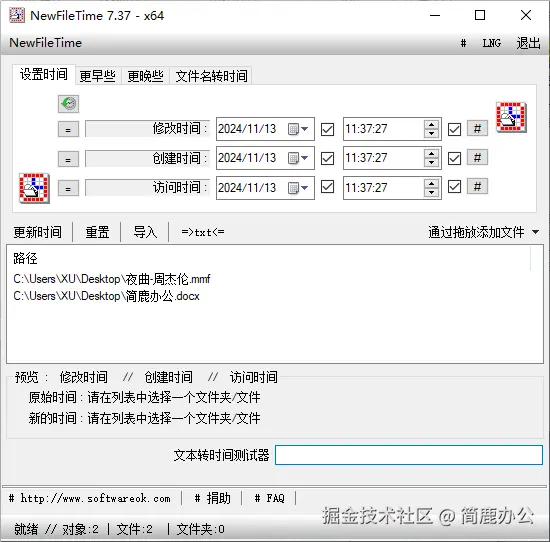Select the file 简鹿办公.docx in list
The image size is (550, 542).
coord(106,296)
